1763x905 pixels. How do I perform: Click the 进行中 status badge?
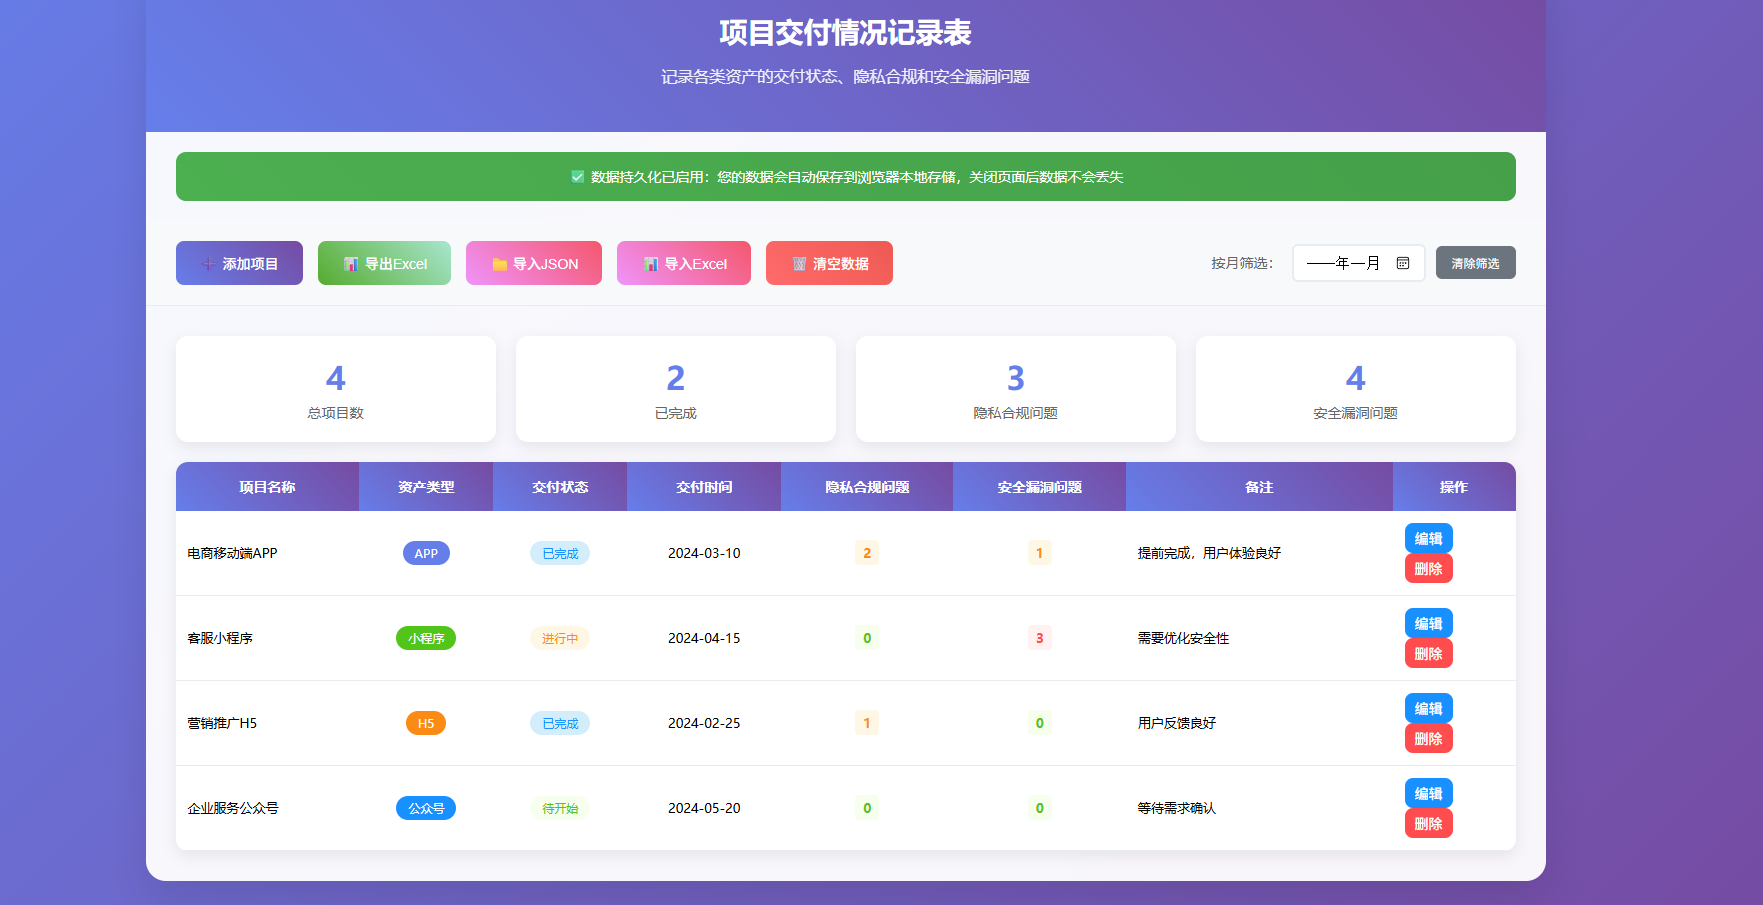pos(560,638)
